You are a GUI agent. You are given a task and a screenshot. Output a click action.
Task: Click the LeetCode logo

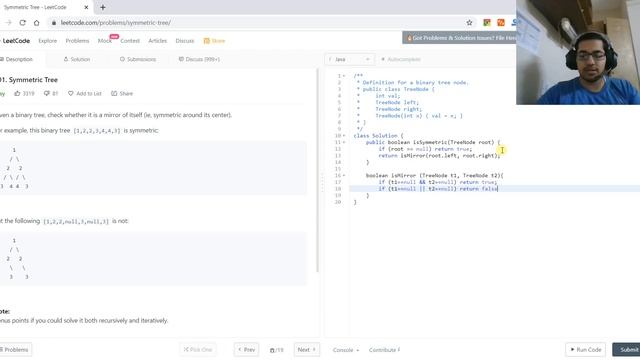click(x=15, y=41)
